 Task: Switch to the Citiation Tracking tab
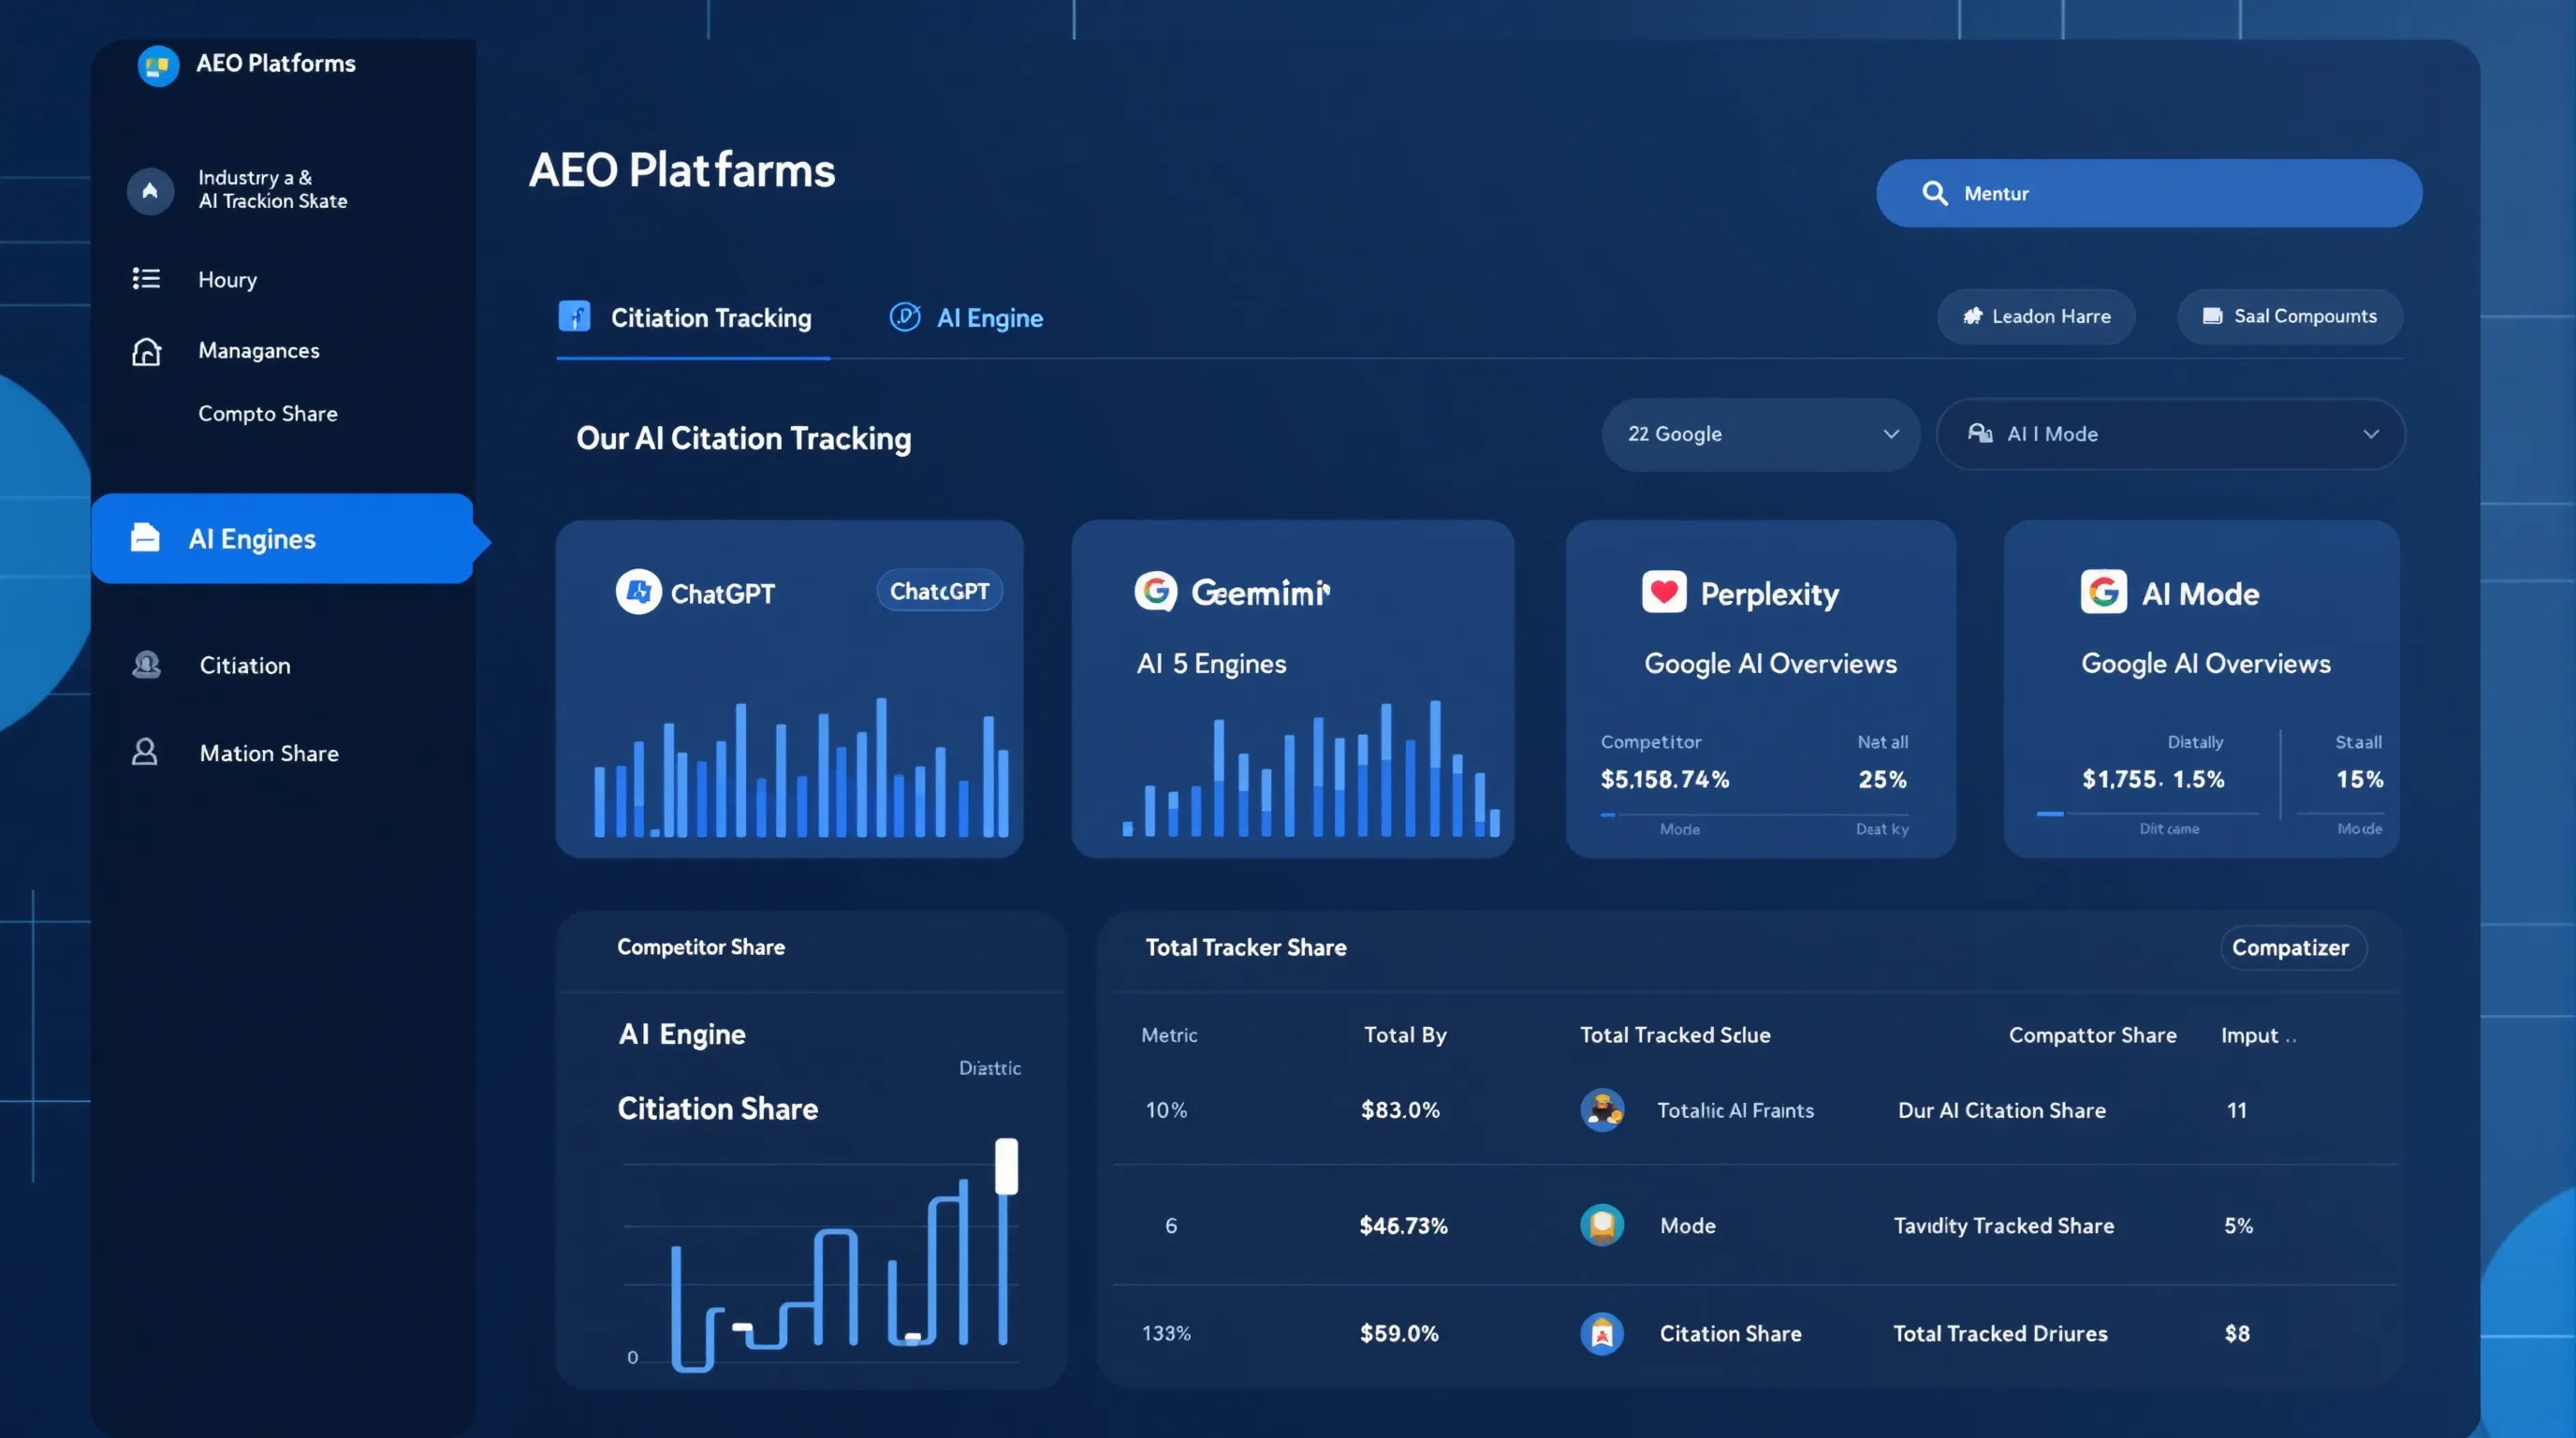point(693,319)
